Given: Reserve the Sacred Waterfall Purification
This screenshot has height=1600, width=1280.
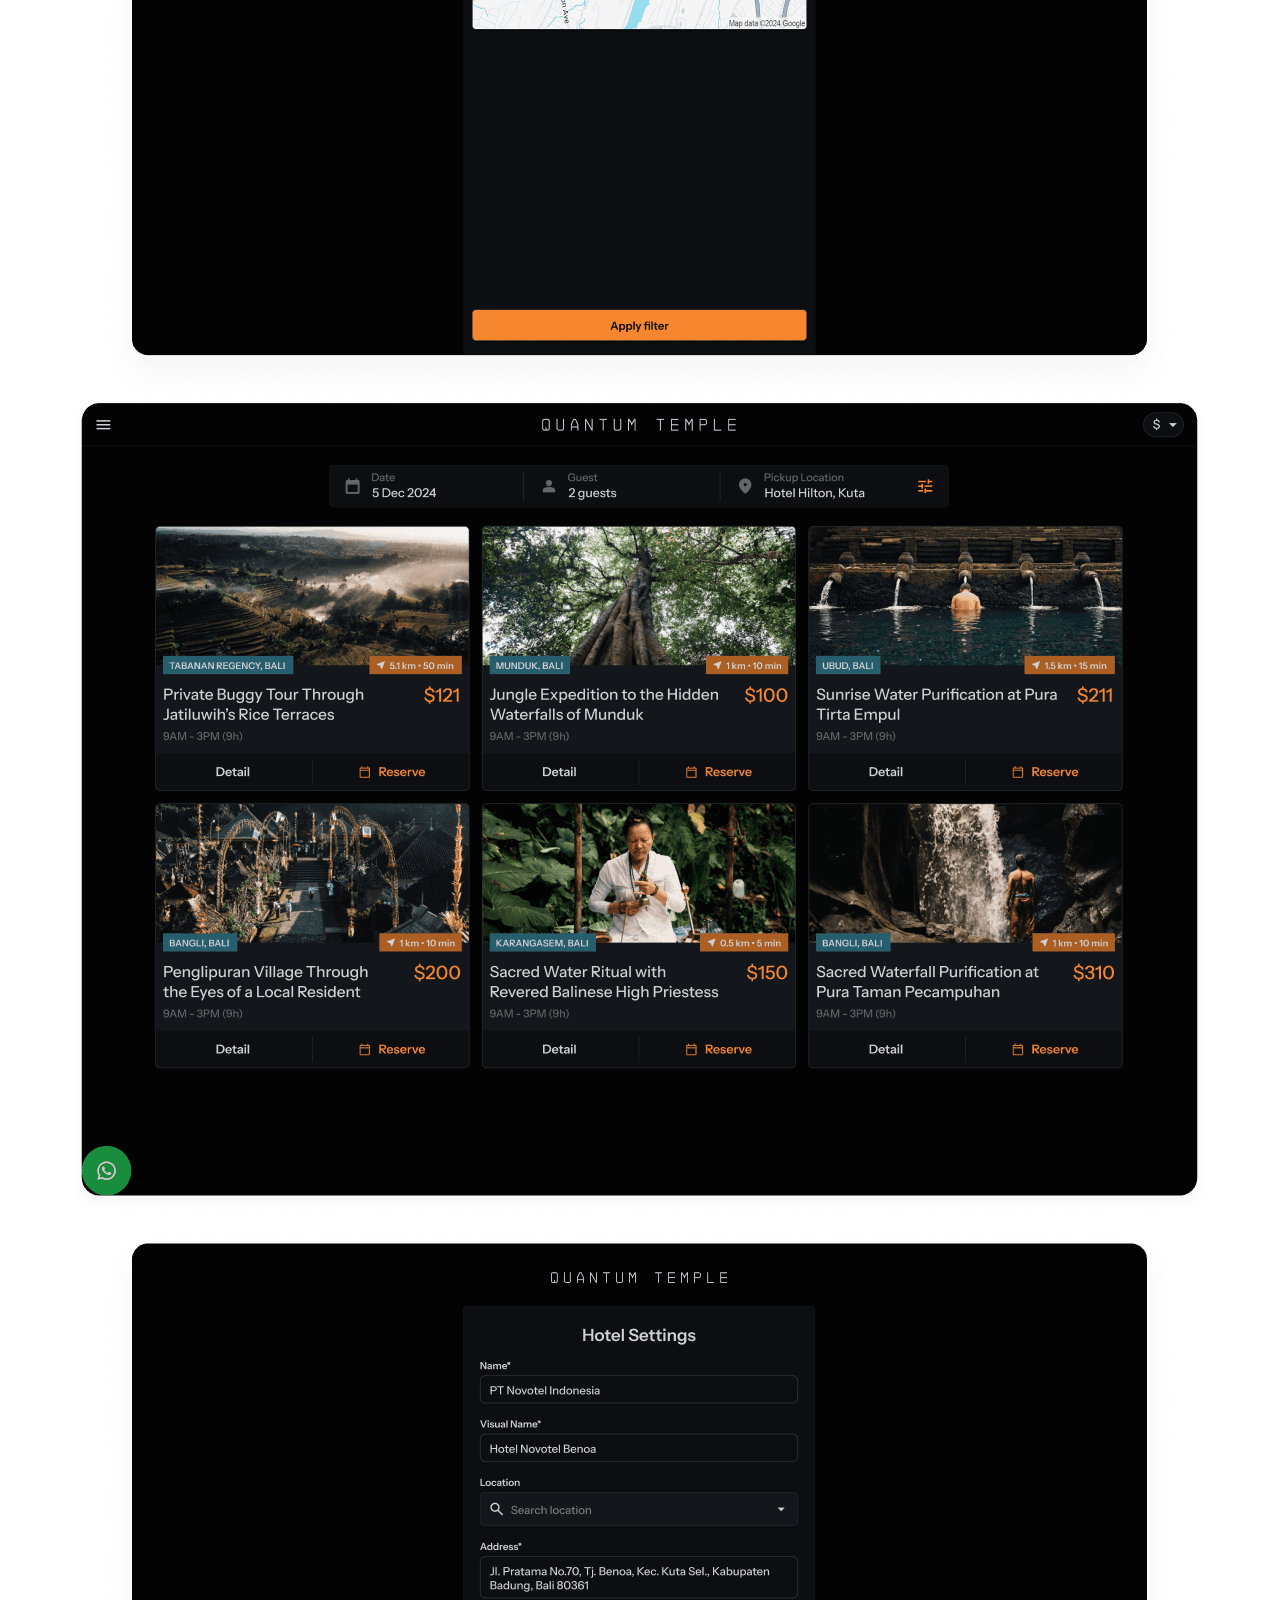Looking at the screenshot, I should click(x=1045, y=1049).
